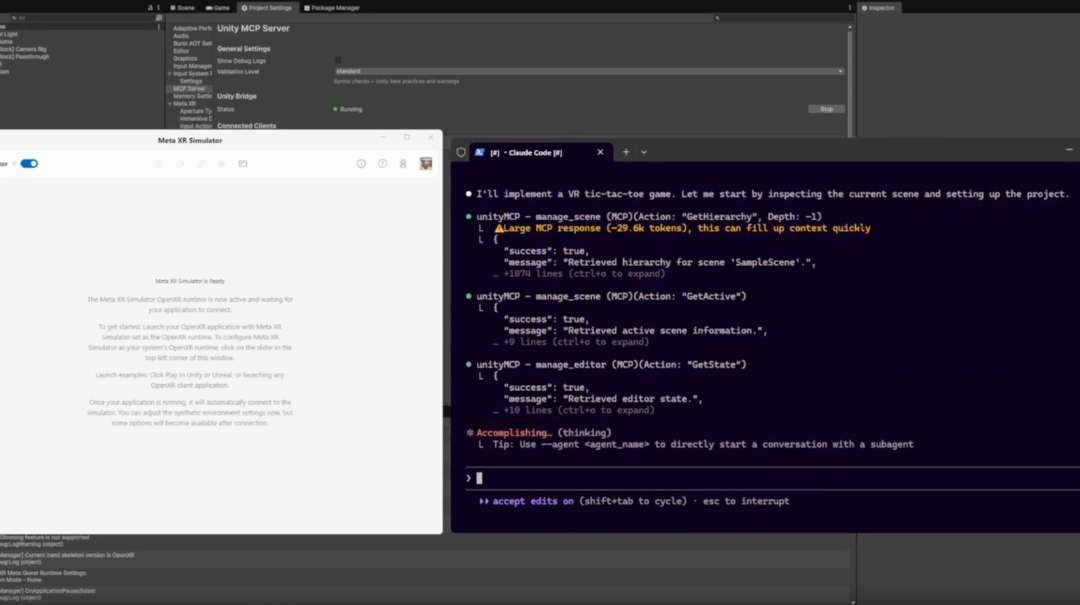This screenshot has height=605, width=1080.
Task: Focus the Claude Code prompt input line
Action: point(771,478)
